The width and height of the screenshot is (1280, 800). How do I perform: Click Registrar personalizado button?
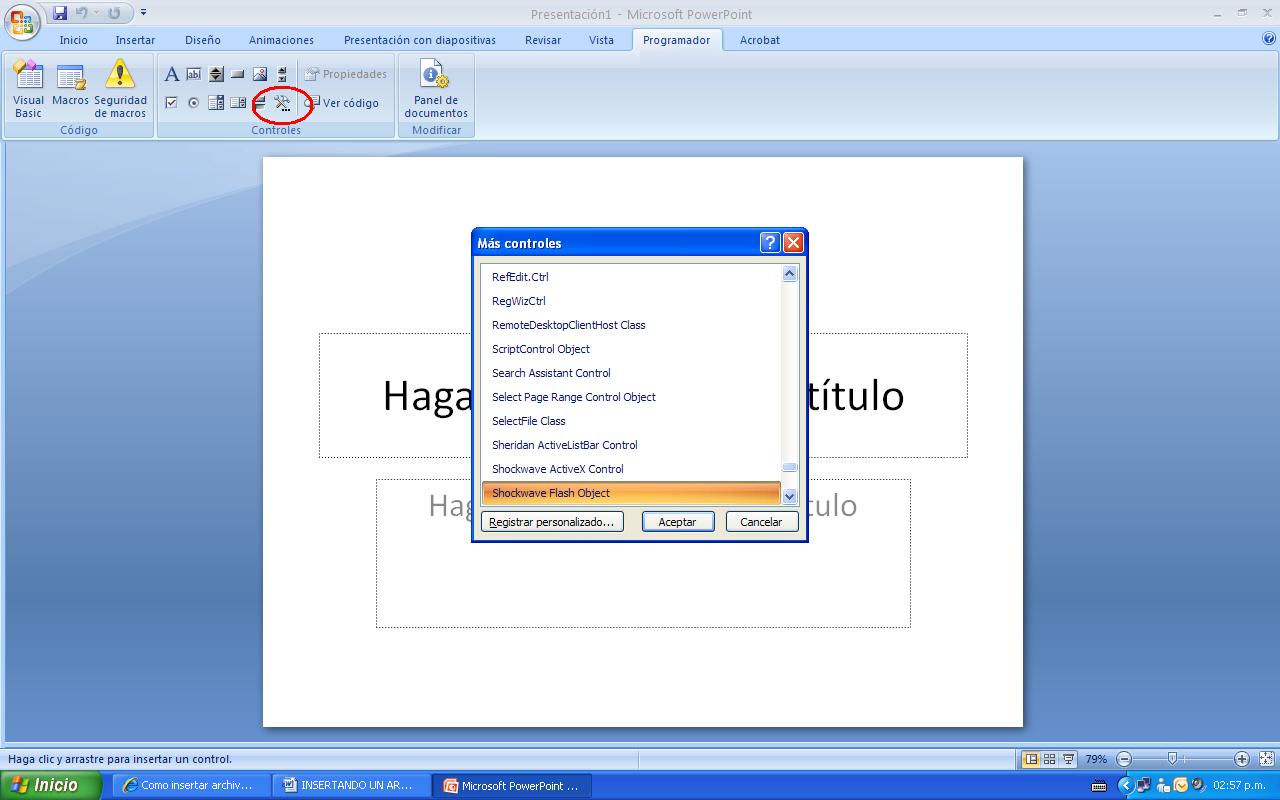(x=551, y=521)
